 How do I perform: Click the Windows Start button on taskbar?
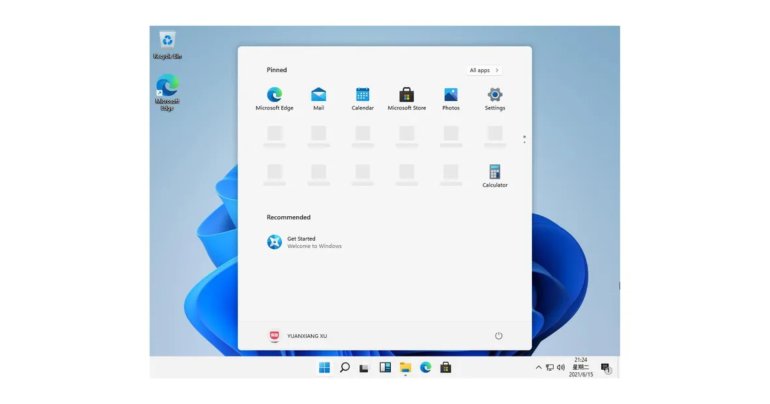[x=324, y=368]
